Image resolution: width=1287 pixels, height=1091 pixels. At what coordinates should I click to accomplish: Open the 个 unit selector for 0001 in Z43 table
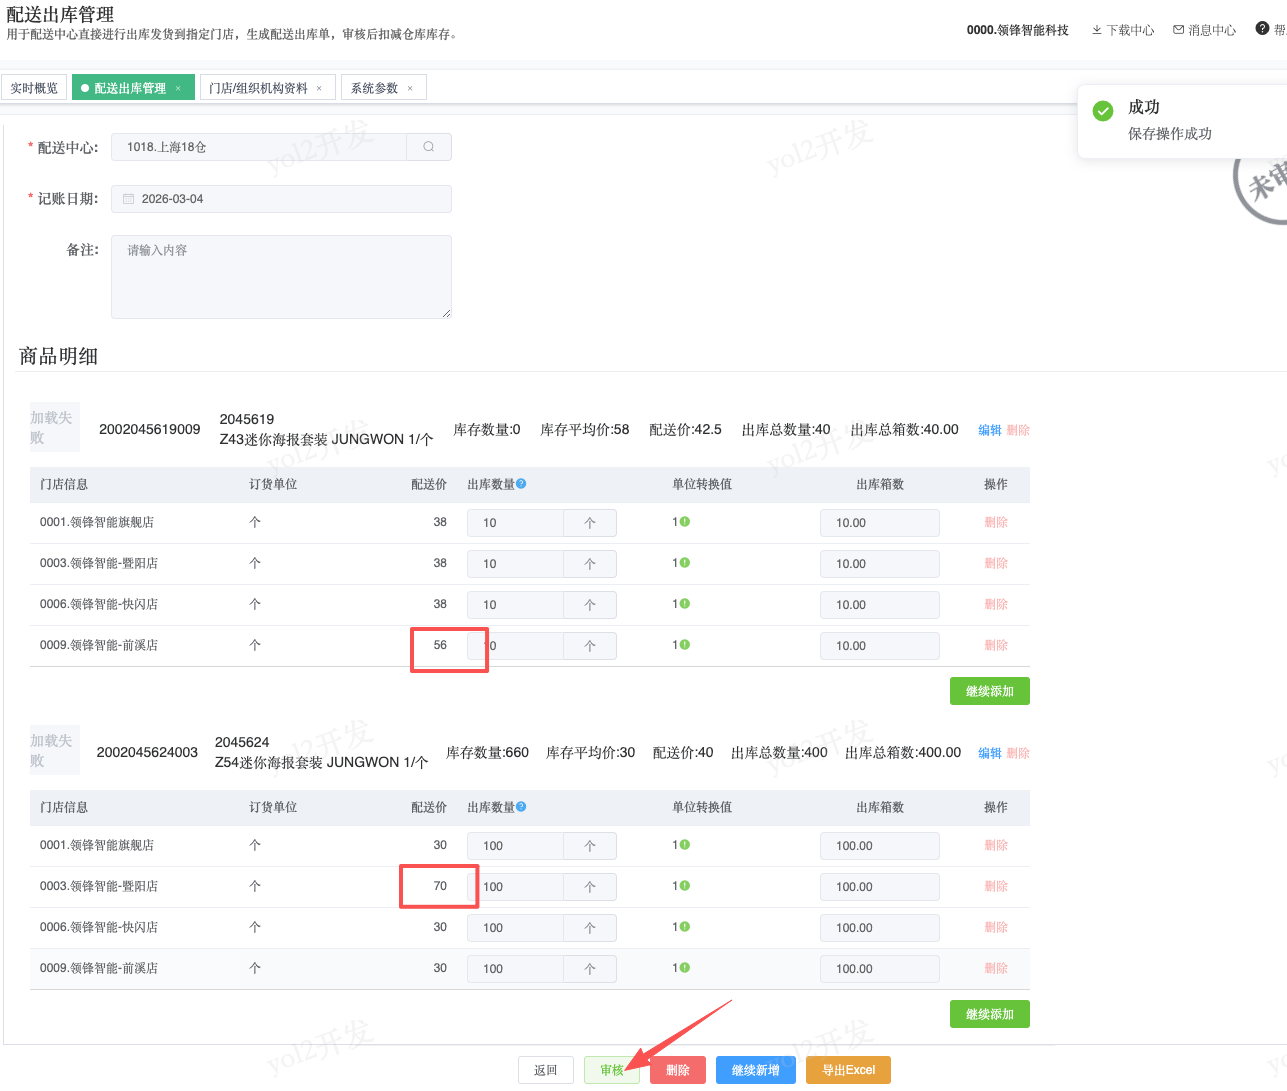(x=590, y=523)
